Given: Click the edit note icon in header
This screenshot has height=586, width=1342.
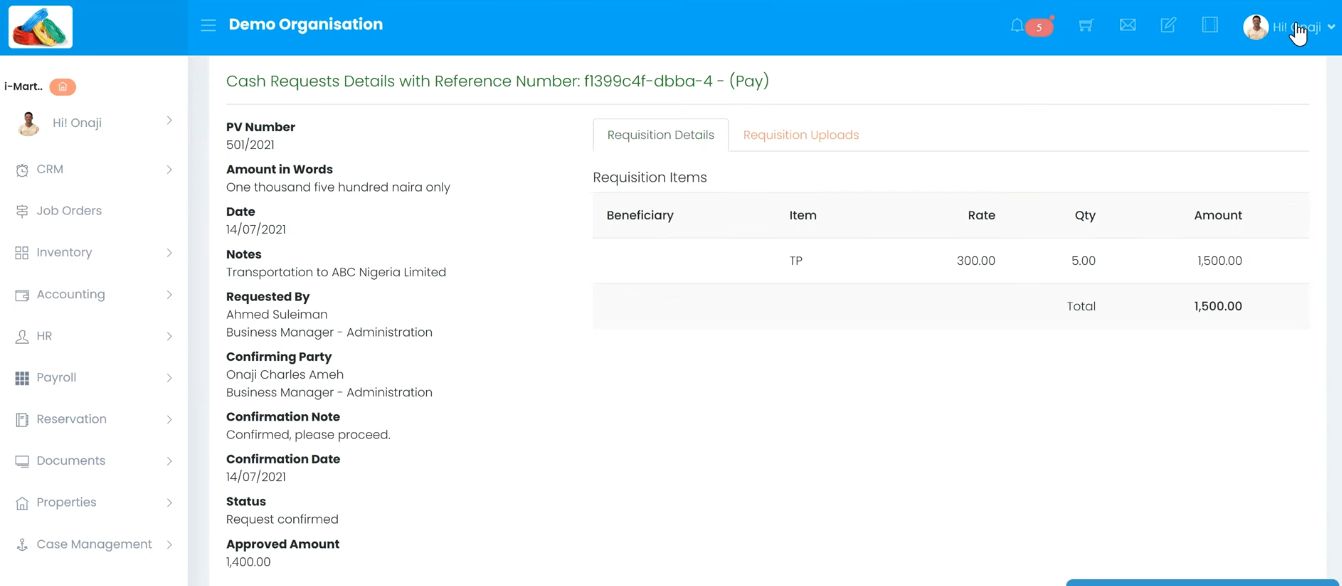Looking at the screenshot, I should click(1168, 26).
